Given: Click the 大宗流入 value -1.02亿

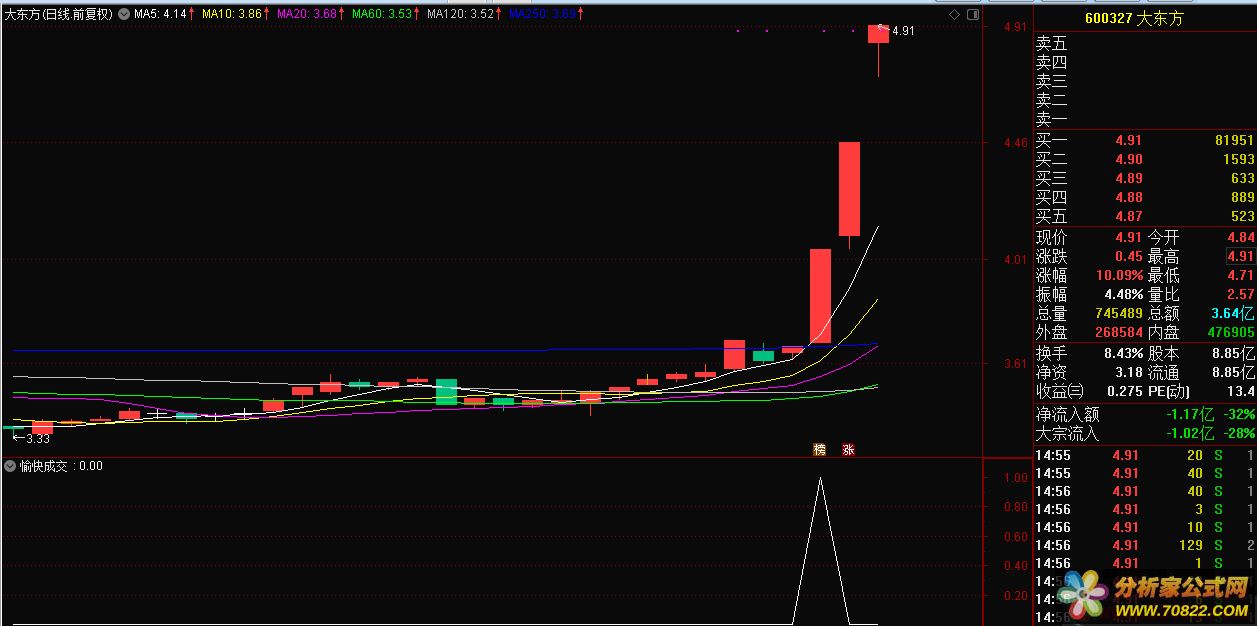Looking at the screenshot, I should 1191,433.
